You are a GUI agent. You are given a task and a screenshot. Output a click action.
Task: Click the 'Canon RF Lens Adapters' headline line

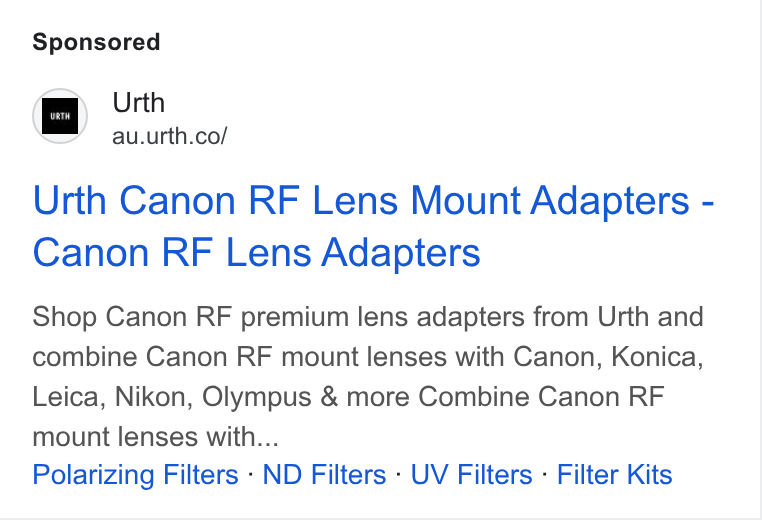pyautogui.click(x=256, y=253)
